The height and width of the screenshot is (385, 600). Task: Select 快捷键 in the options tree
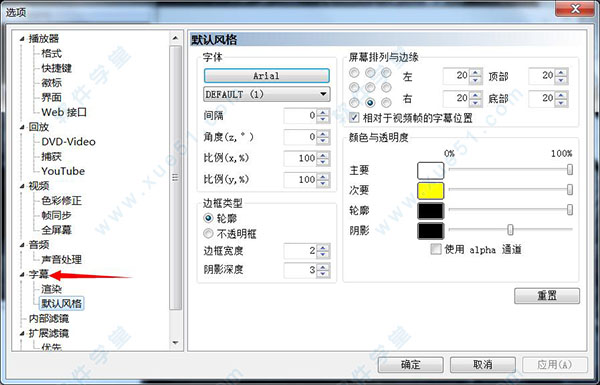point(56,68)
